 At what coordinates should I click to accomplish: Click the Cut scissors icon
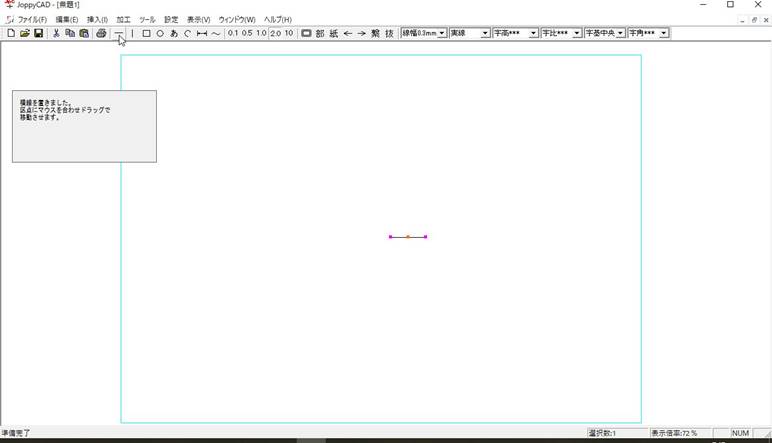(56, 33)
